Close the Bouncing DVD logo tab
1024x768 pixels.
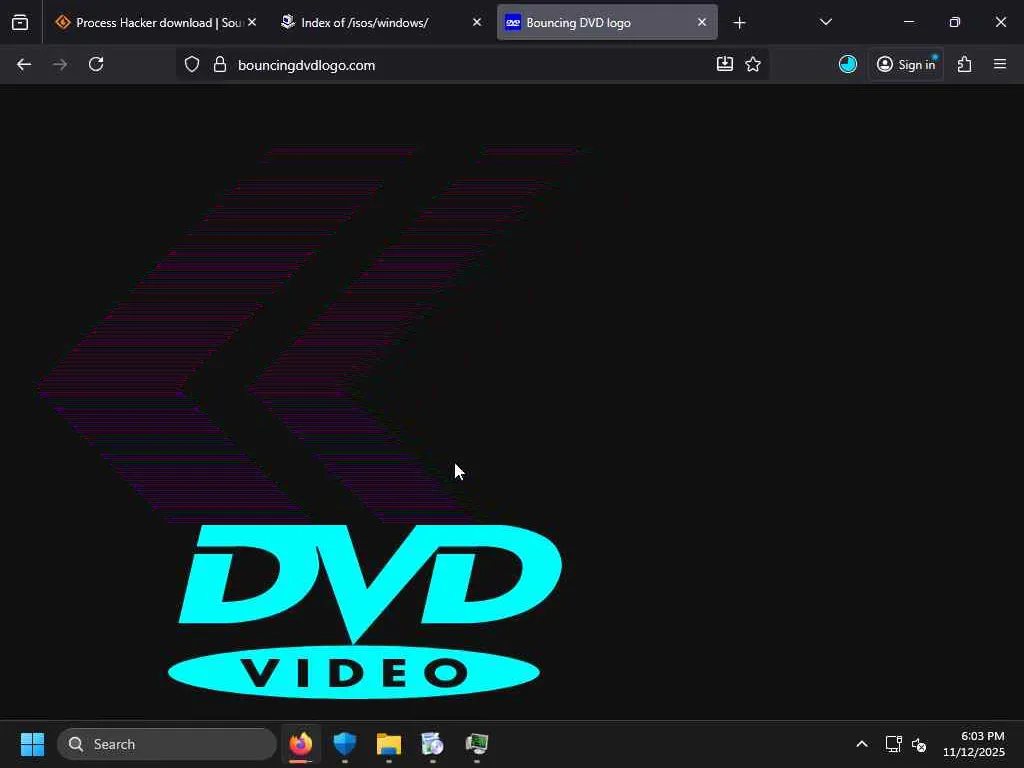[701, 22]
